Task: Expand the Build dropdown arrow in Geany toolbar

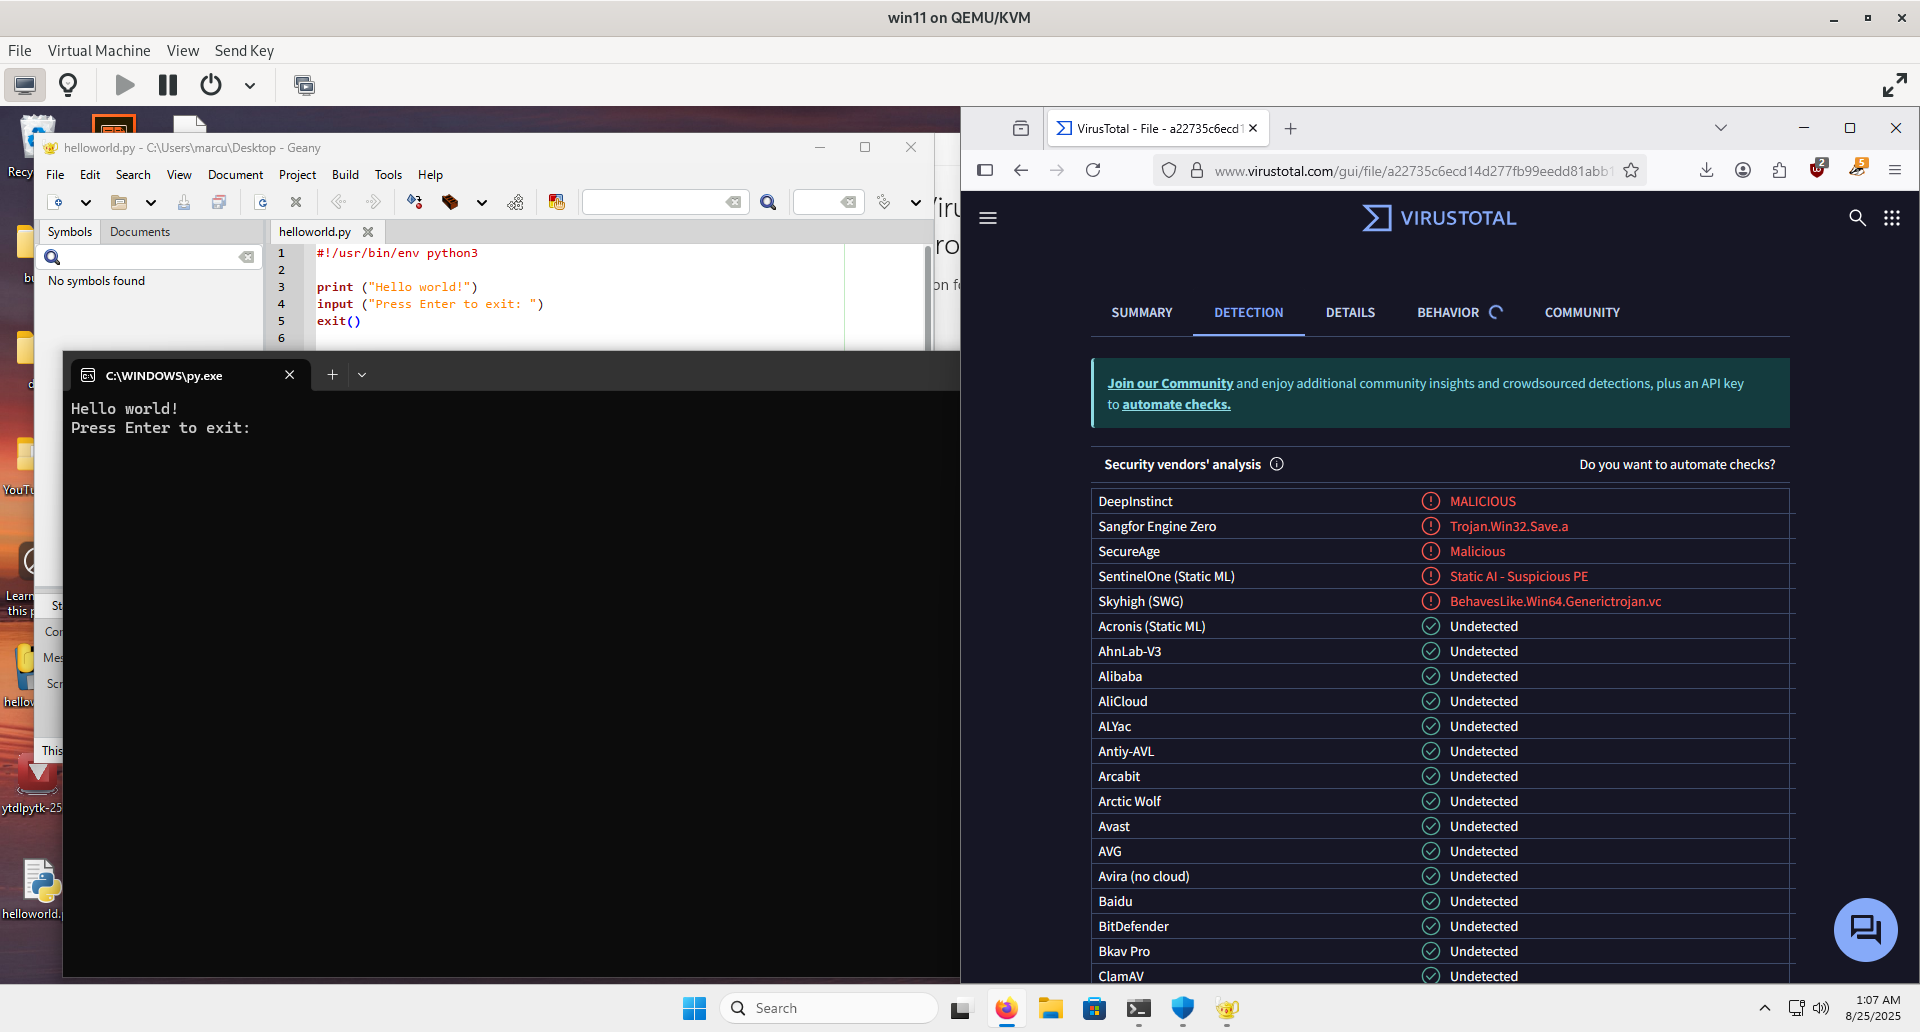Action: [482, 202]
